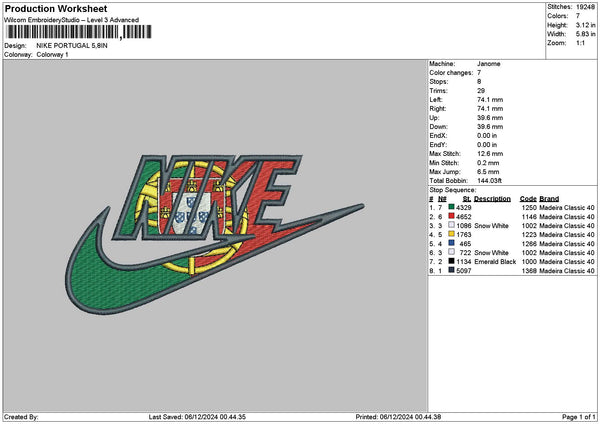This screenshot has height=424, width=600.
Task: Click the Stop Sequence heading
Action: (x=453, y=190)
